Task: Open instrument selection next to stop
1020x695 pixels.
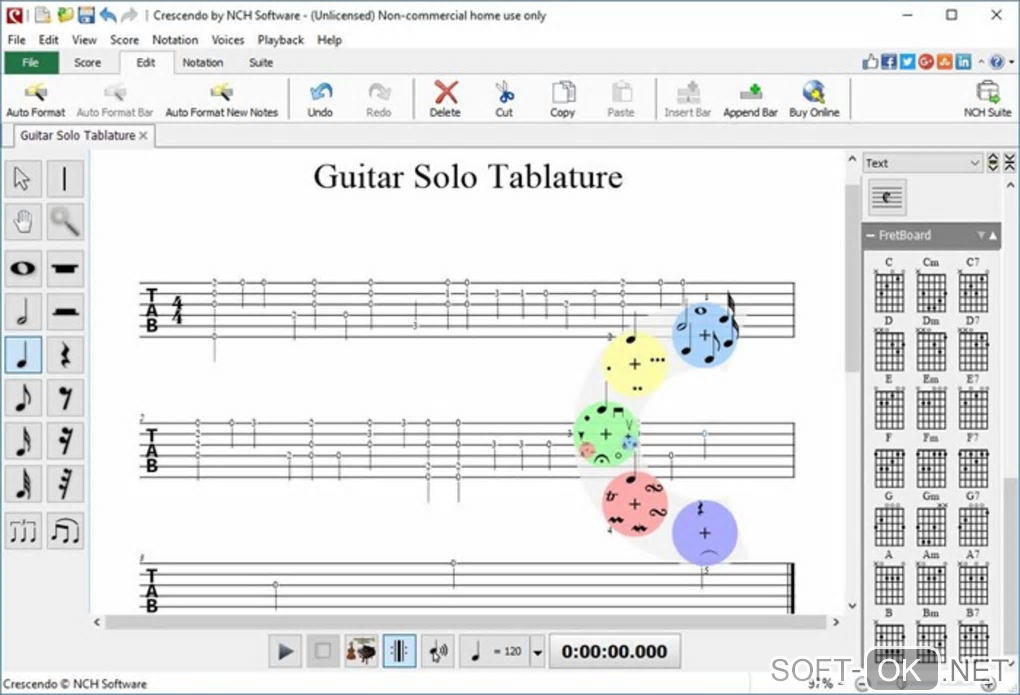Action: point(361,651)
